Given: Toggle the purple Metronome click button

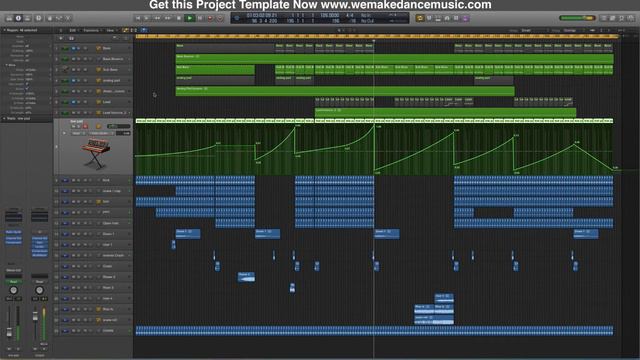Looking at the screenshot, I should (x=465, y=18).
